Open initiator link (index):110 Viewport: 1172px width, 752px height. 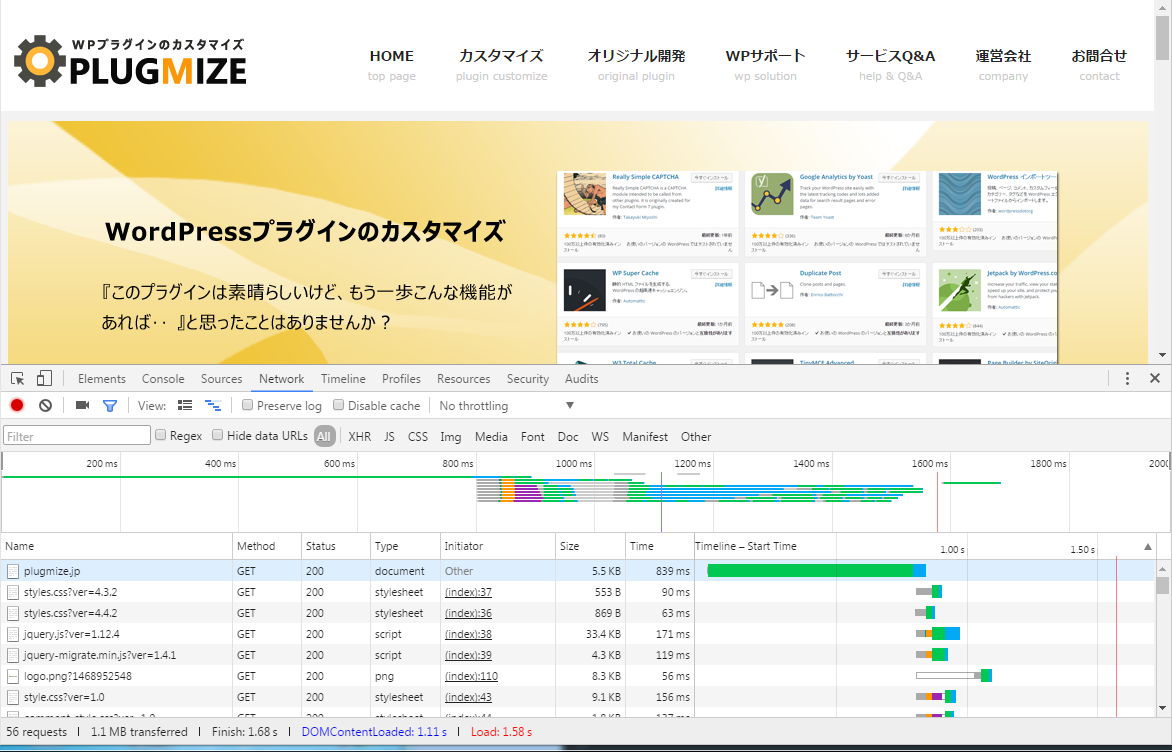(471, 676)
